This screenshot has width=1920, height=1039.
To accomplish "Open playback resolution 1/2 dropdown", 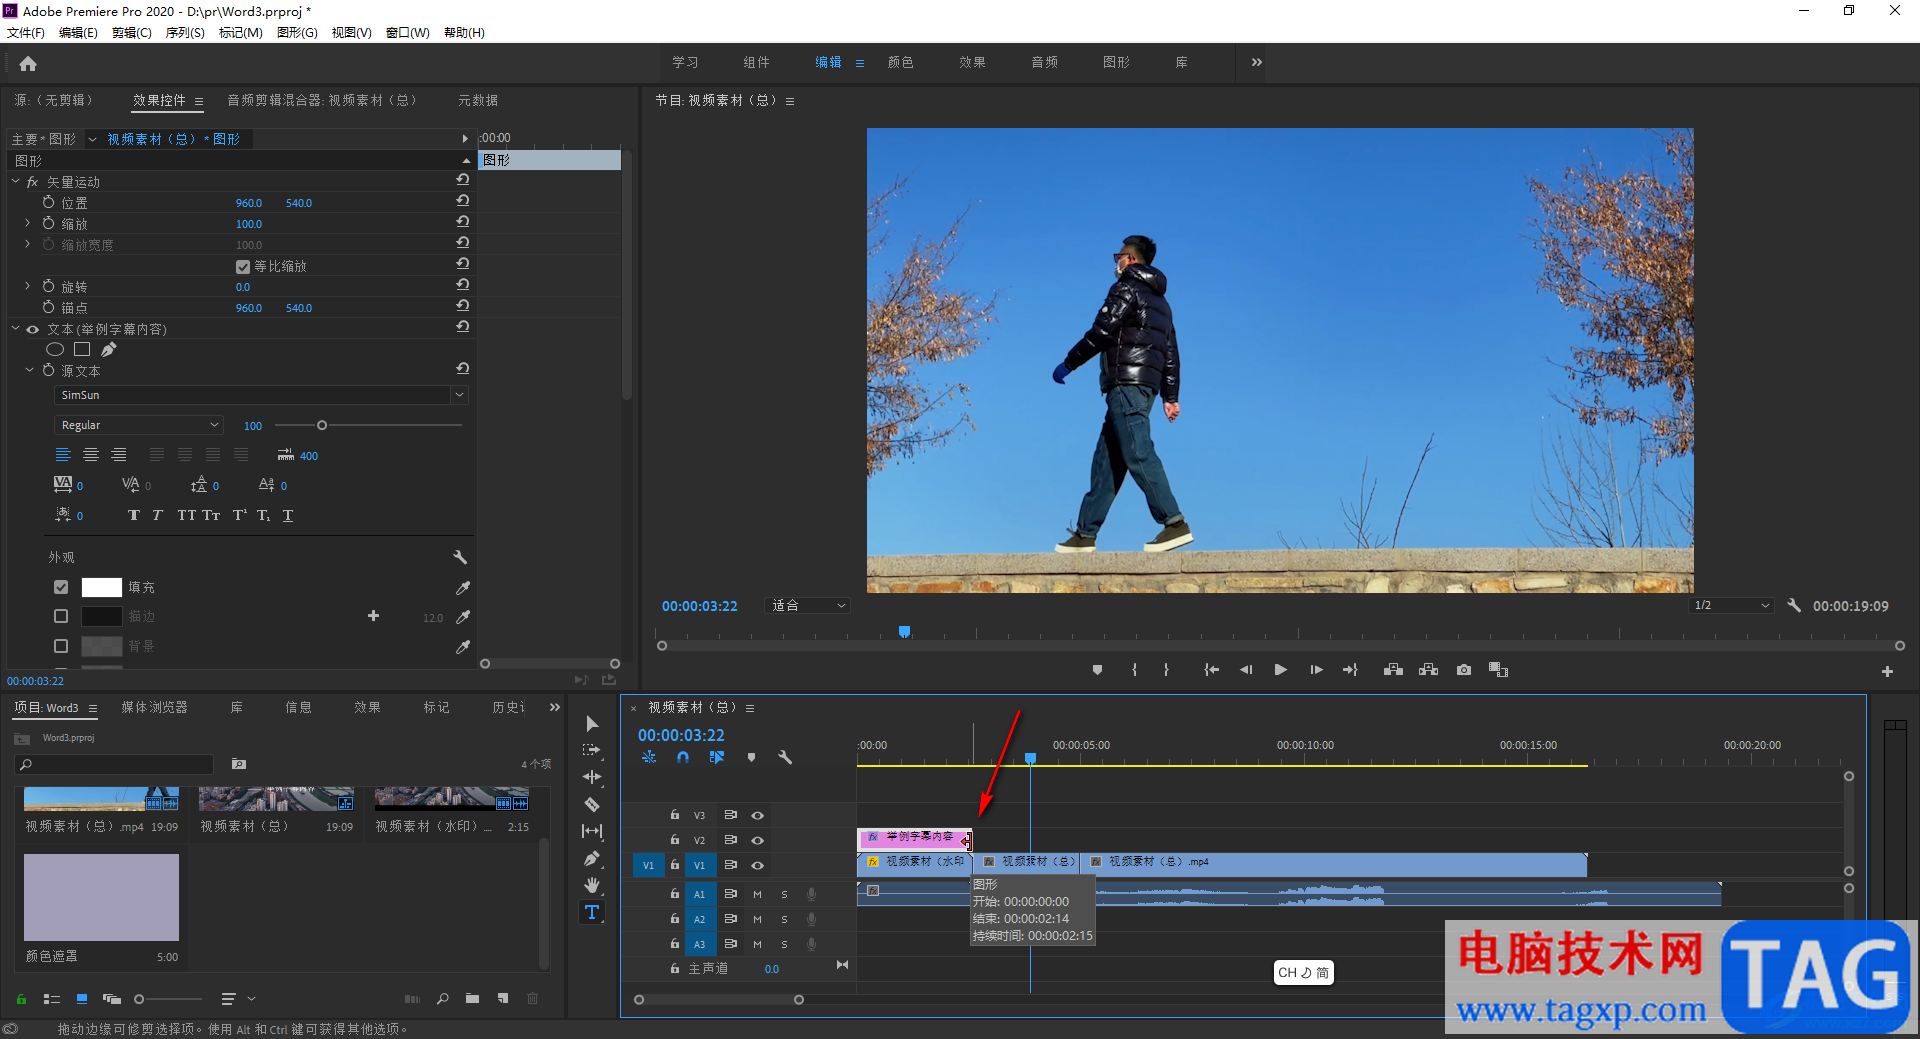I will pos(1731,606).
